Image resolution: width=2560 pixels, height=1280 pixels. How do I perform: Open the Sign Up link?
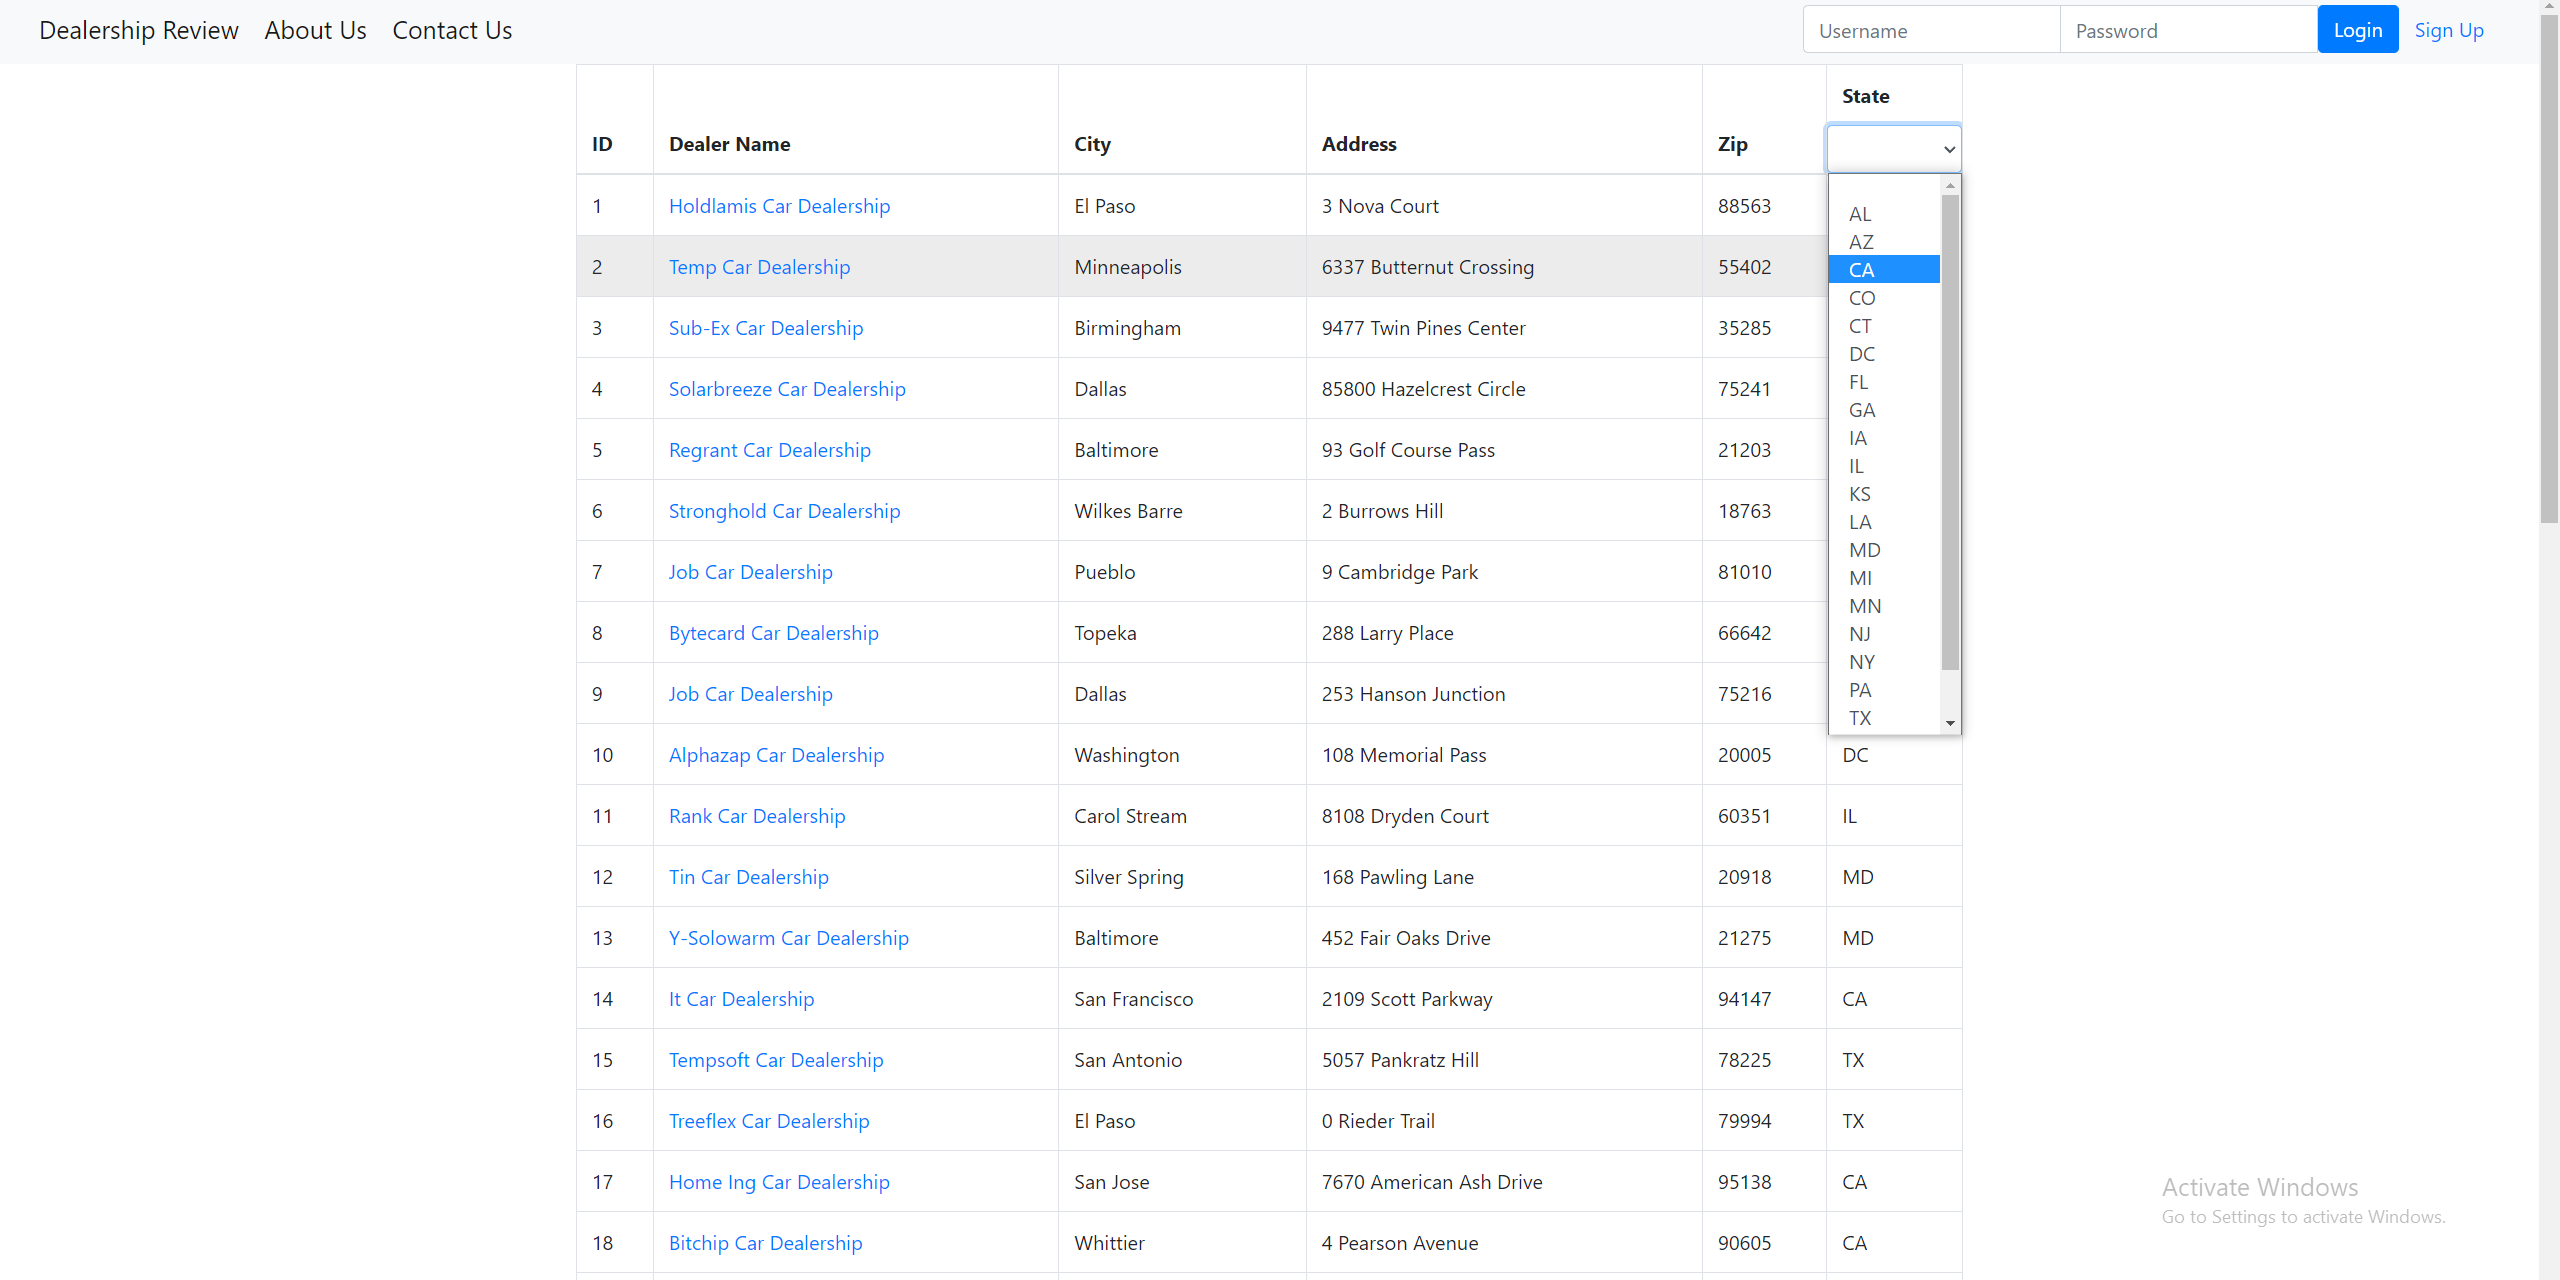tap(2448, 30)
